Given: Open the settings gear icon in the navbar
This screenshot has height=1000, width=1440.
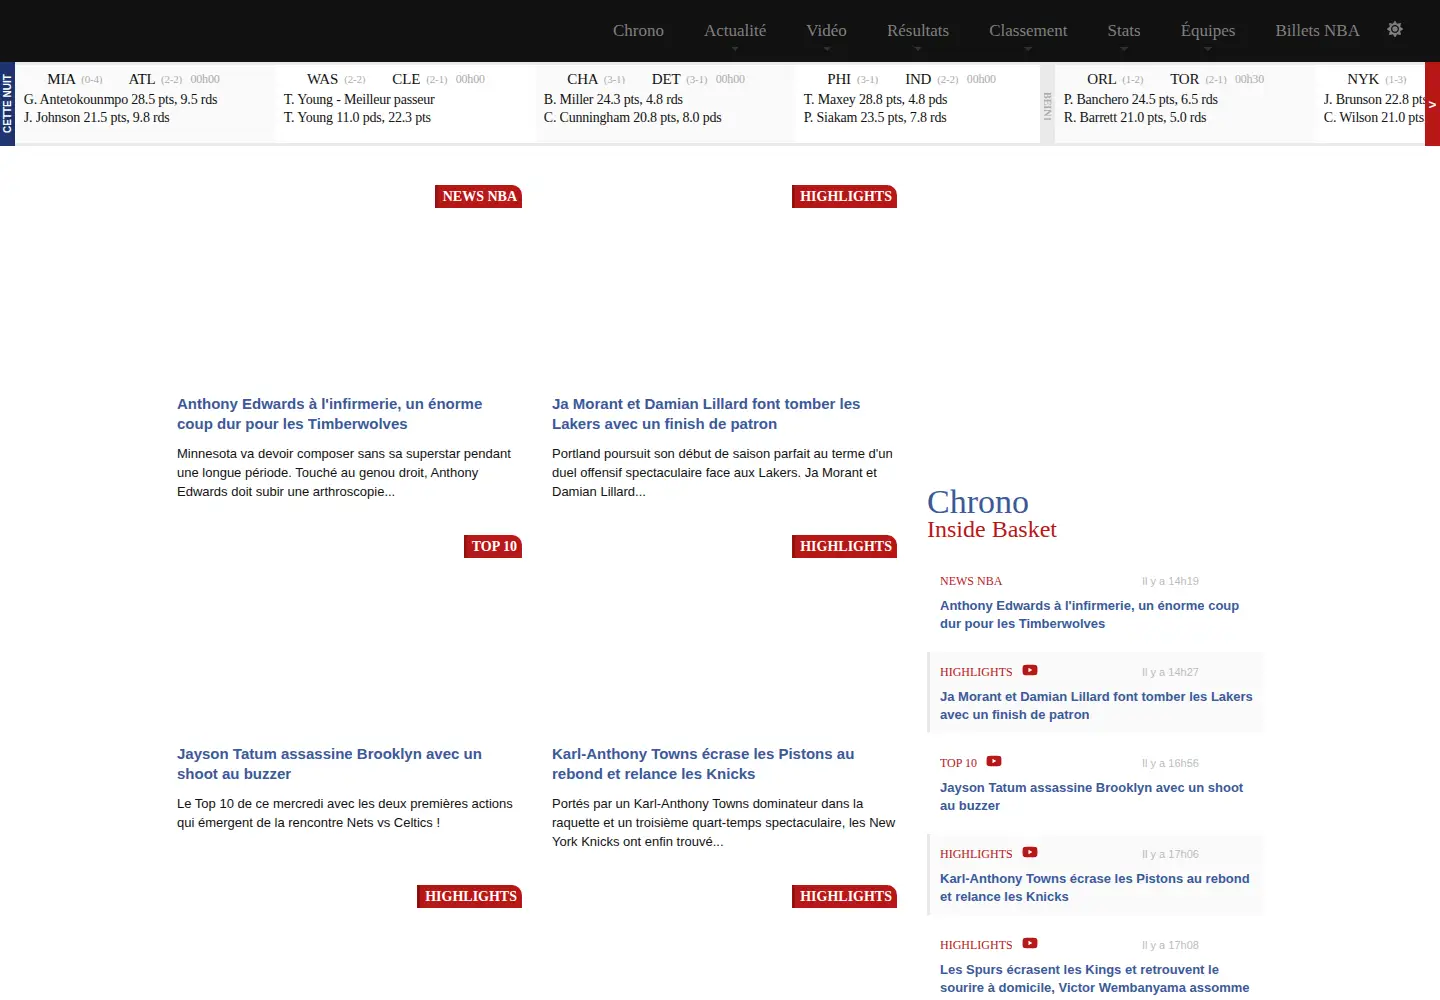Looking at the screenshot, I should tap(1395, 29).
